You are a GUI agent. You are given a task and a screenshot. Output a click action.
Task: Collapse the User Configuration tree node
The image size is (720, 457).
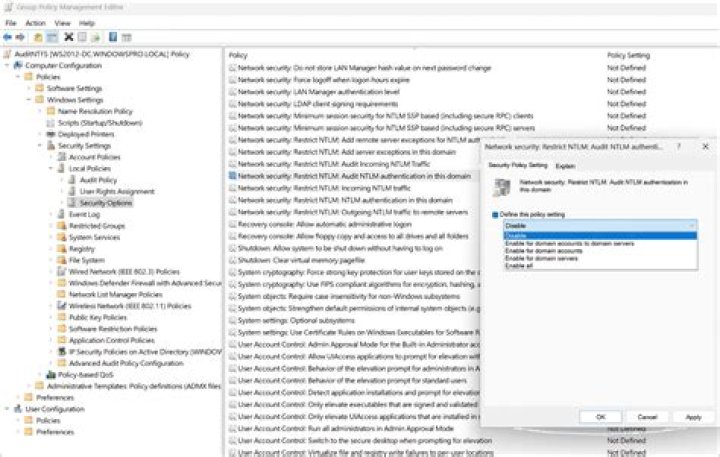click(x=7, y=409)
